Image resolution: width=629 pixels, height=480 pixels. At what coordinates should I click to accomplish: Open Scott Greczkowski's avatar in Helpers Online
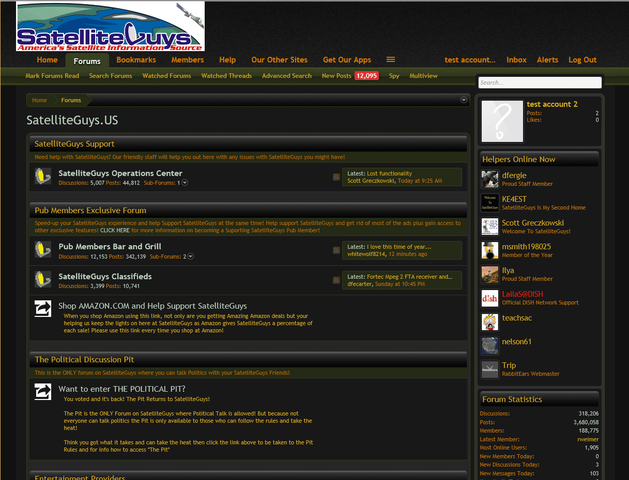(x=490, y=227)
